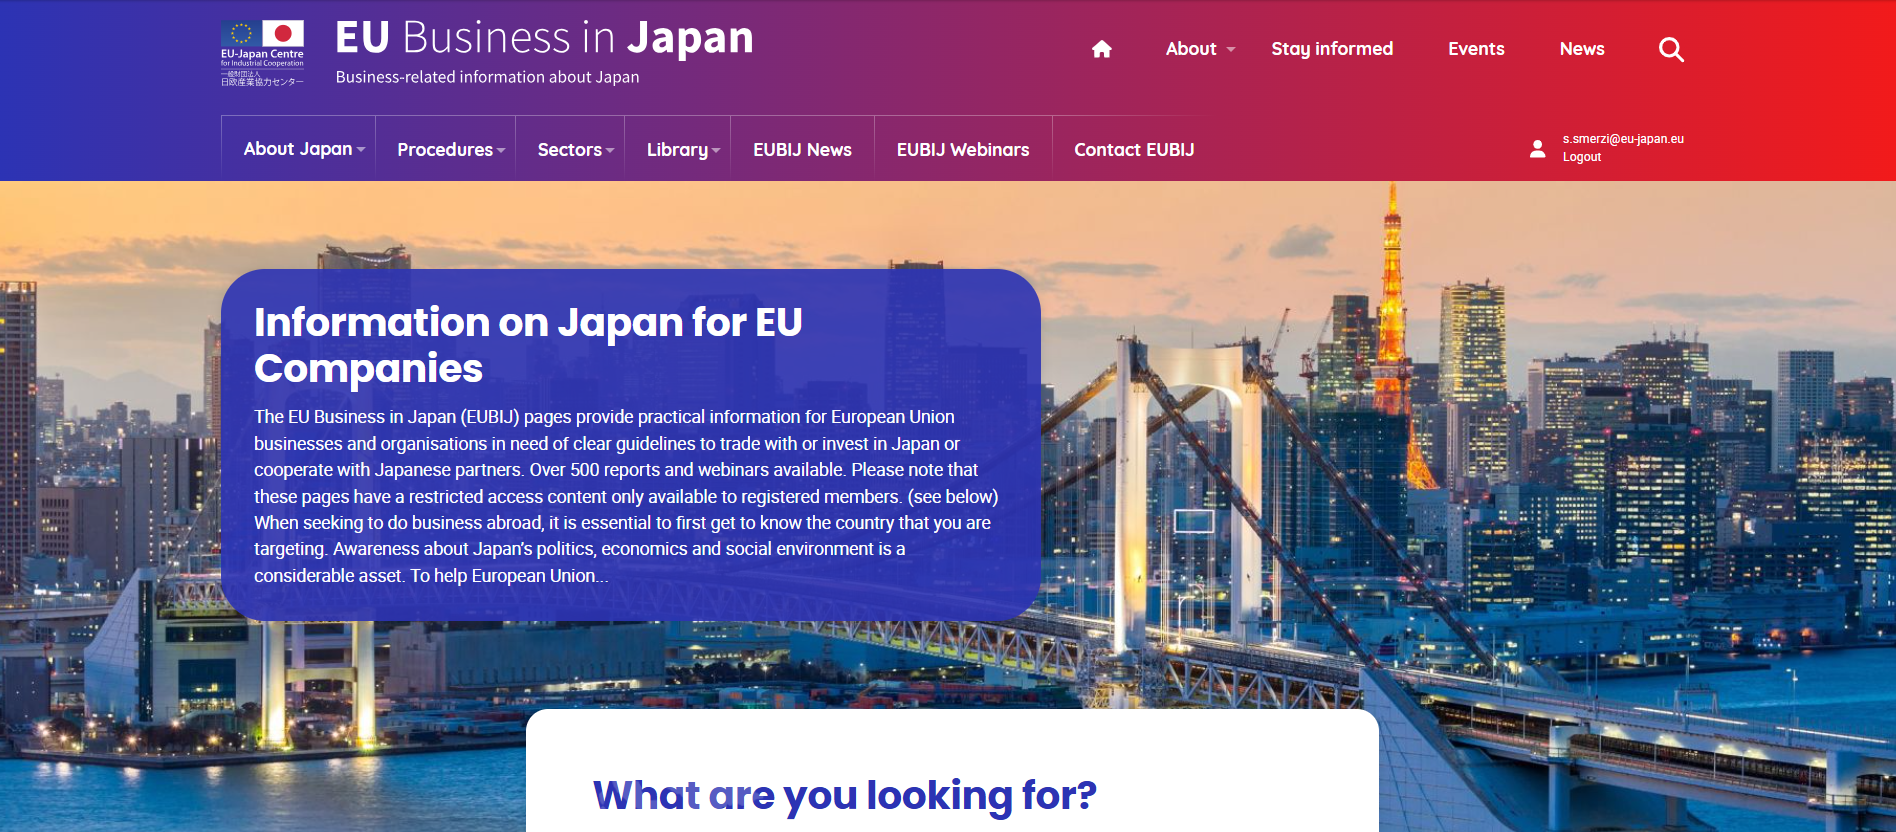1896x832 pixels.
Task: Expand the Sectors dropdown menu
Action: [x=574, y=150]
